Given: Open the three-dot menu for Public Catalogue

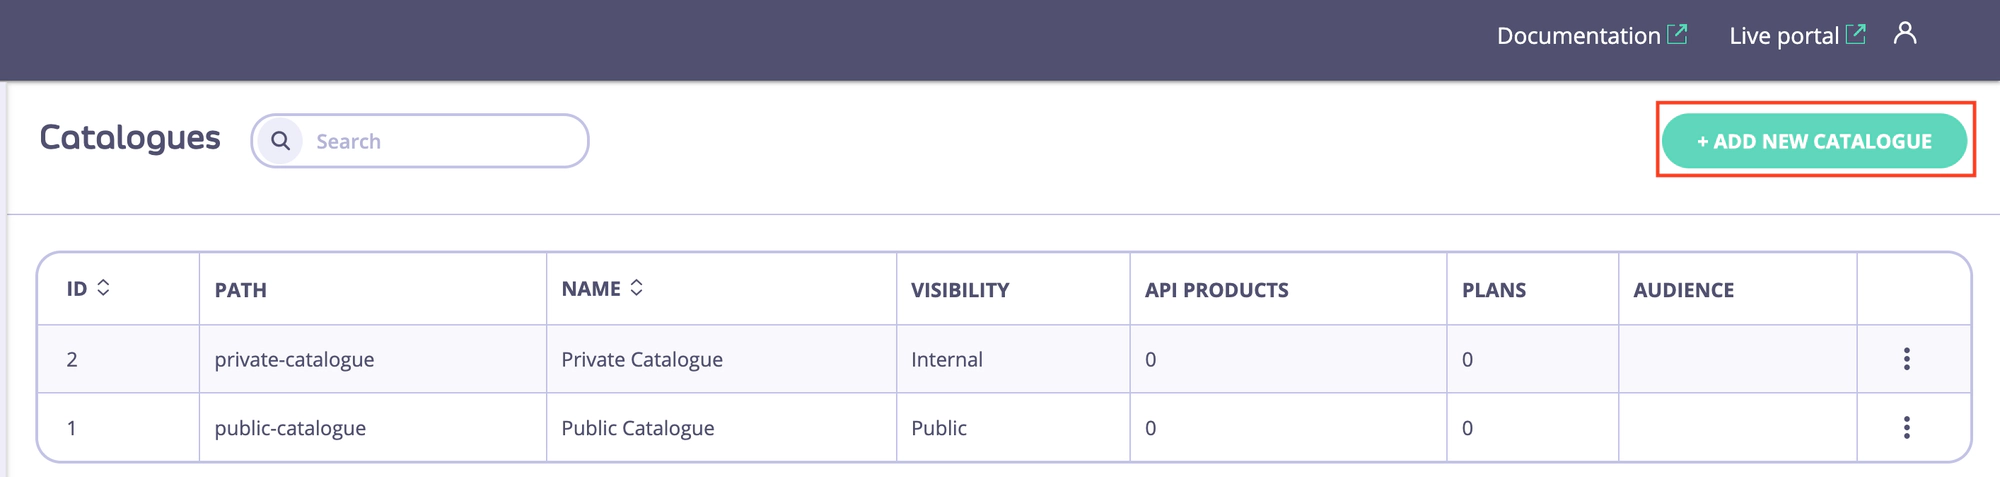Looking at the screenshot, I should [x=1907, y=428].
